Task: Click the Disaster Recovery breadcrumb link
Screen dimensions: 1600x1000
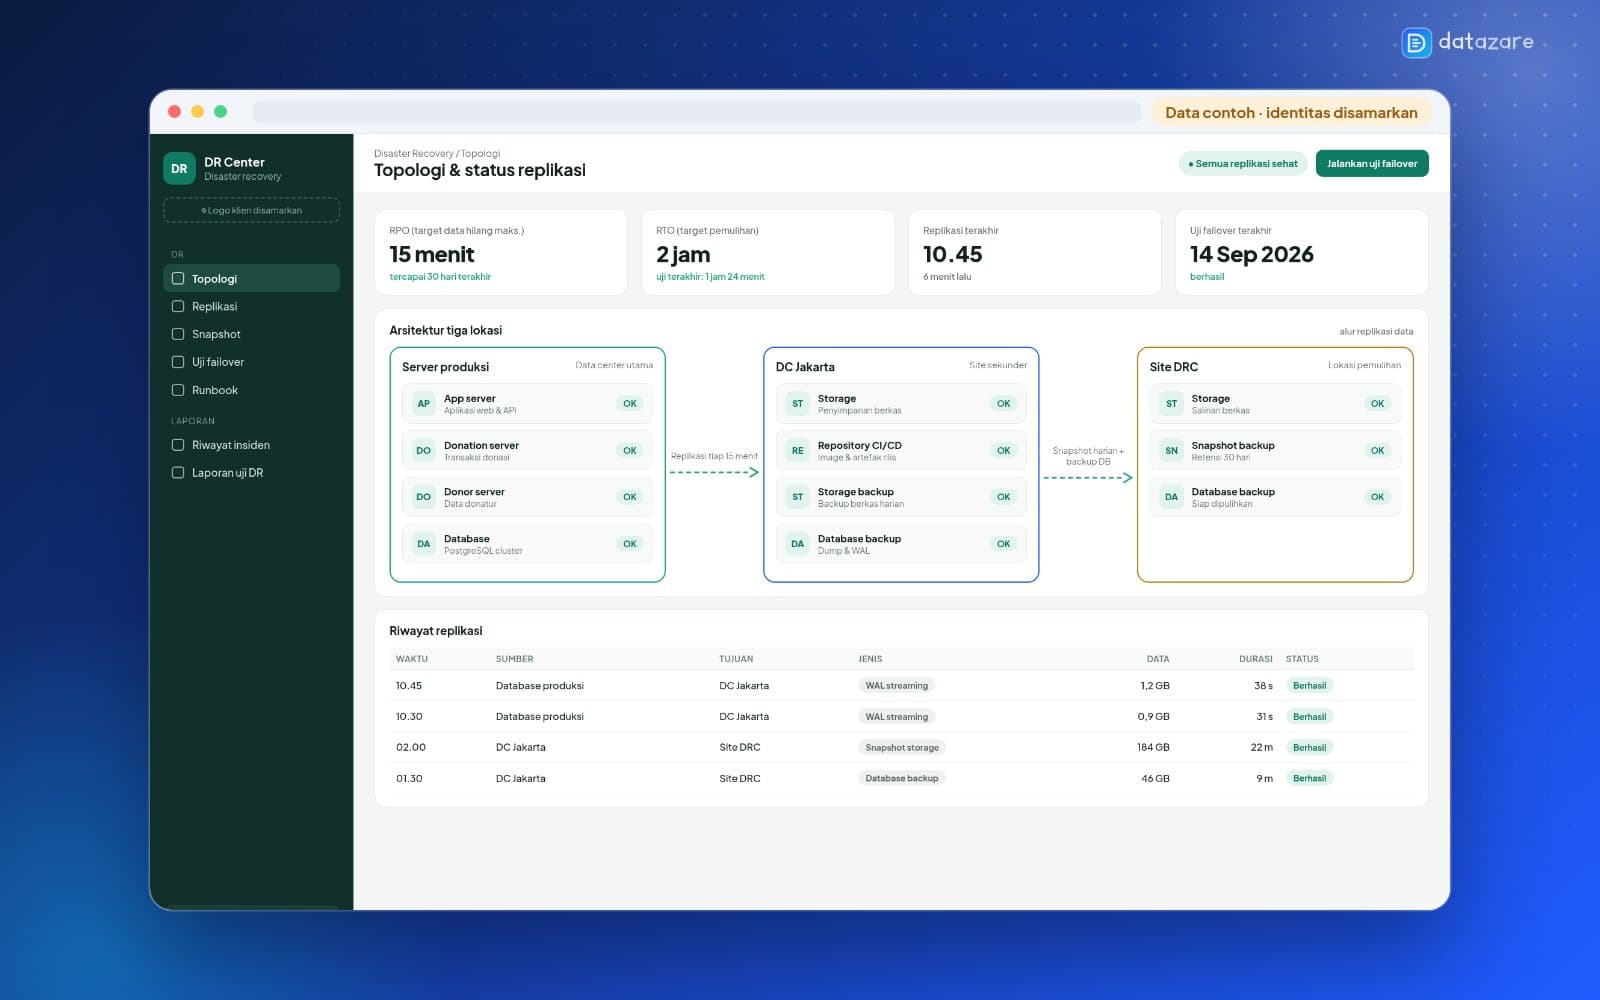Action: (x=414, y=153)
